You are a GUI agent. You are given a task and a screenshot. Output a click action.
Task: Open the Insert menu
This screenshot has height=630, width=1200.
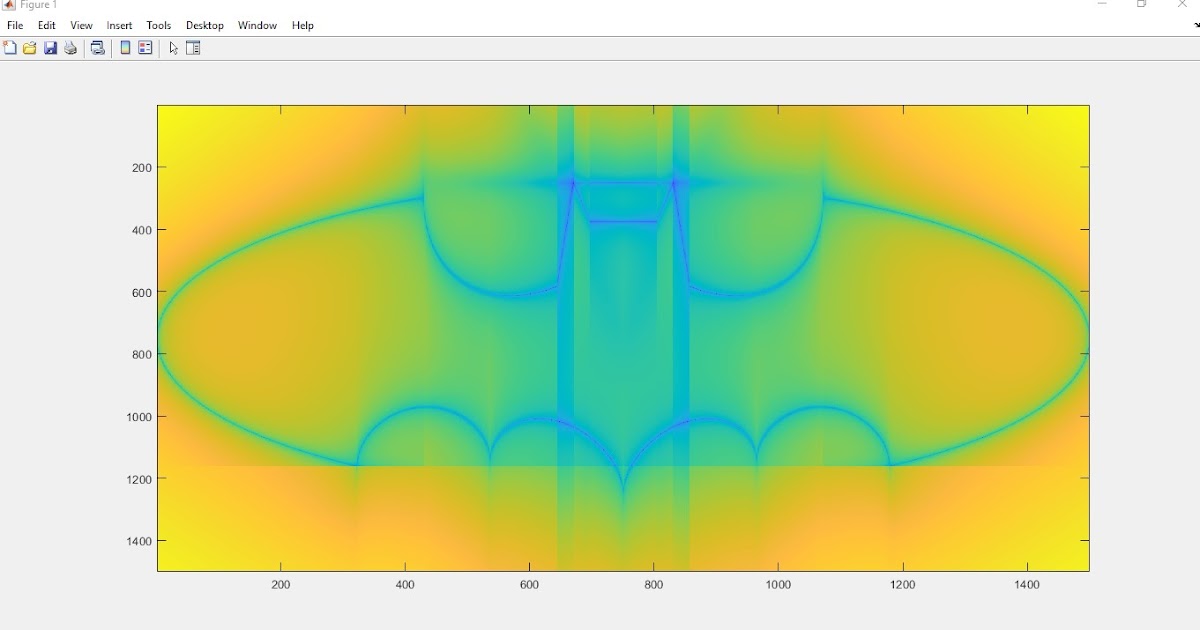[x=119, y=25]
